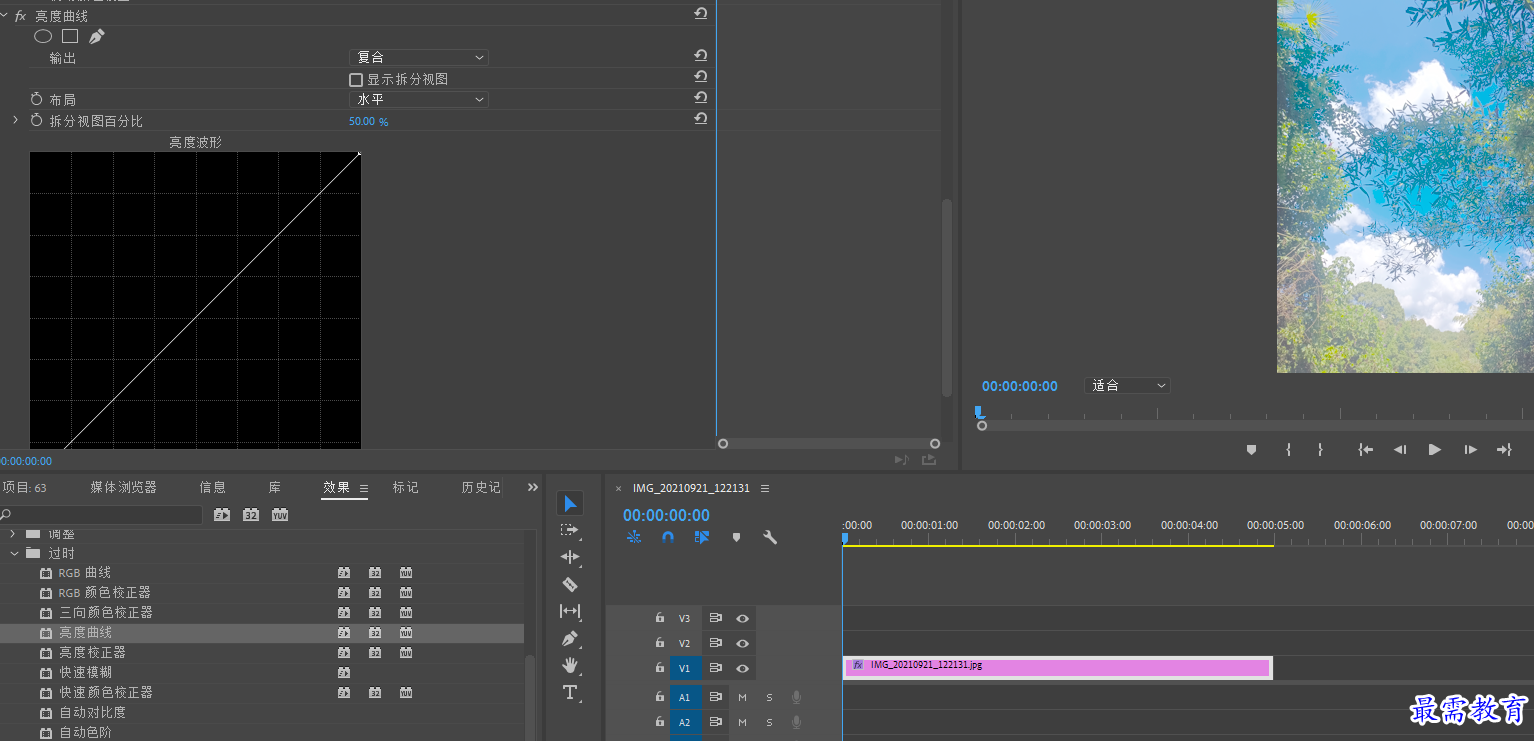Switch to the 标记 tab
The height and width of the screenshot is (741, 1534).
(405, 487)
